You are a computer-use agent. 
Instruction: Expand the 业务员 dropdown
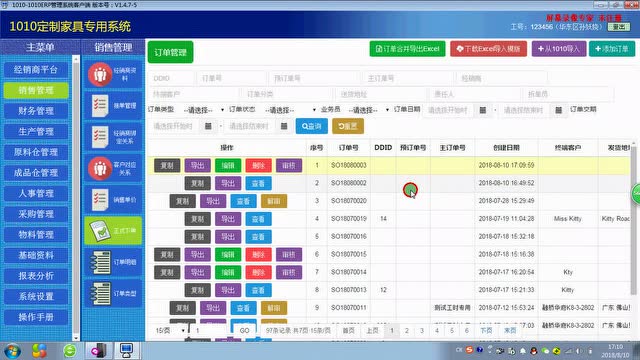[x=369, y=110]
